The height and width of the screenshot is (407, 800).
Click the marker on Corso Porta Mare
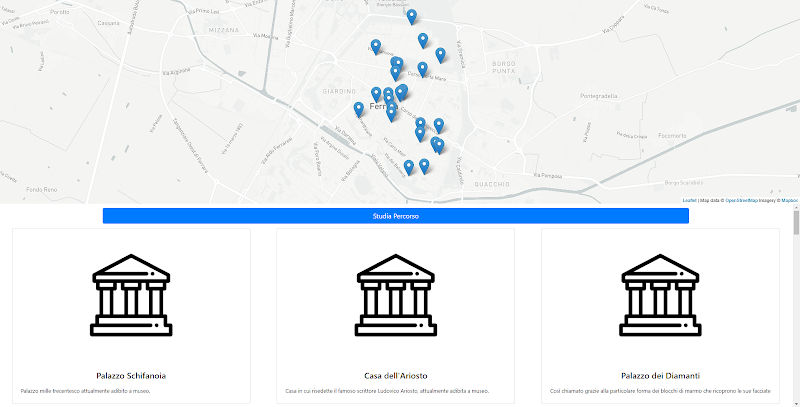point(423,69)
